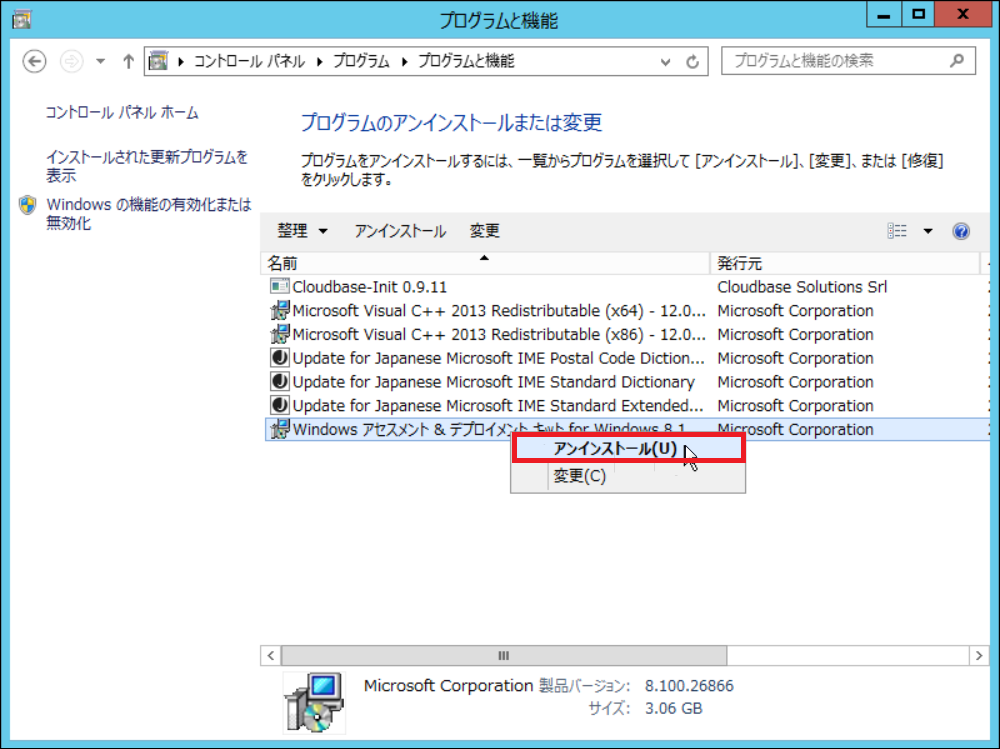Screen dimensions: 1000x749
Task: Select Windows アセスメント & デプロイメント キット row
Action: click(x=626, y=429)
